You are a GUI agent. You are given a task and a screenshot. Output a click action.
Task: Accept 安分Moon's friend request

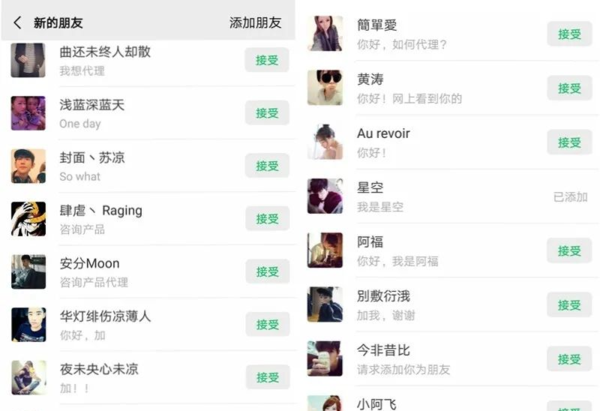coord(267,272)
